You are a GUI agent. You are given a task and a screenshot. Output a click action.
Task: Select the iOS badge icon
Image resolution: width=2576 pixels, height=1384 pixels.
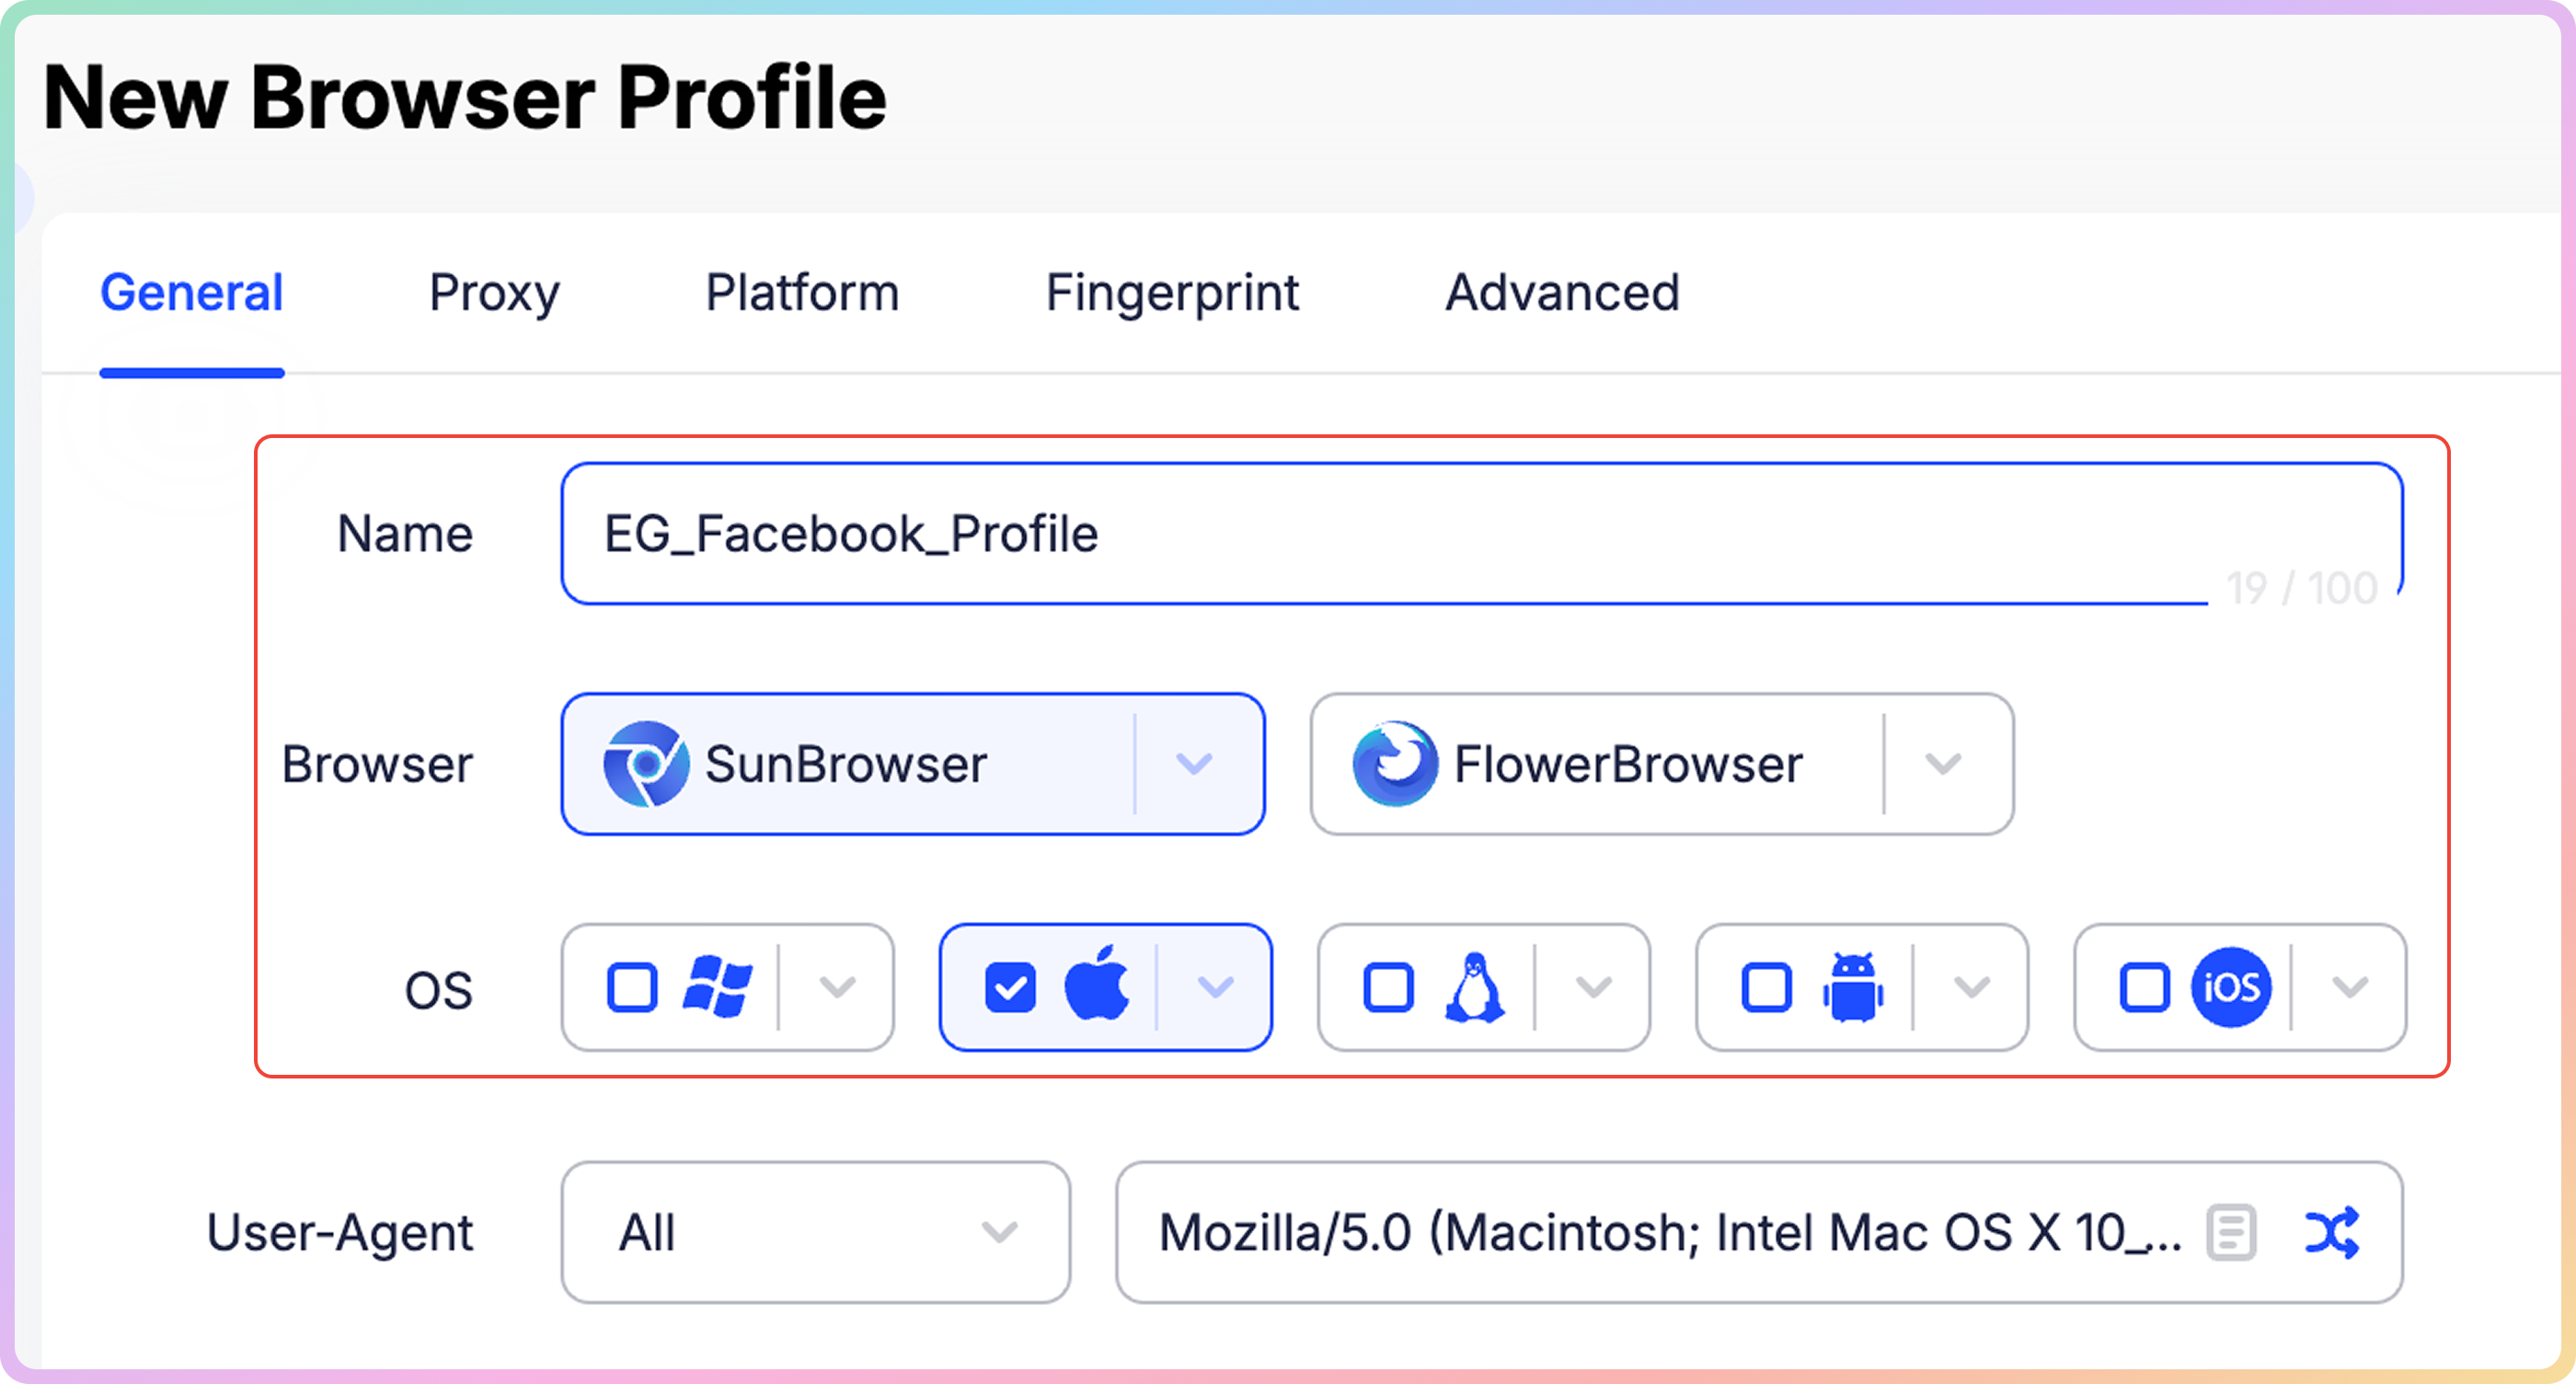2231,987
